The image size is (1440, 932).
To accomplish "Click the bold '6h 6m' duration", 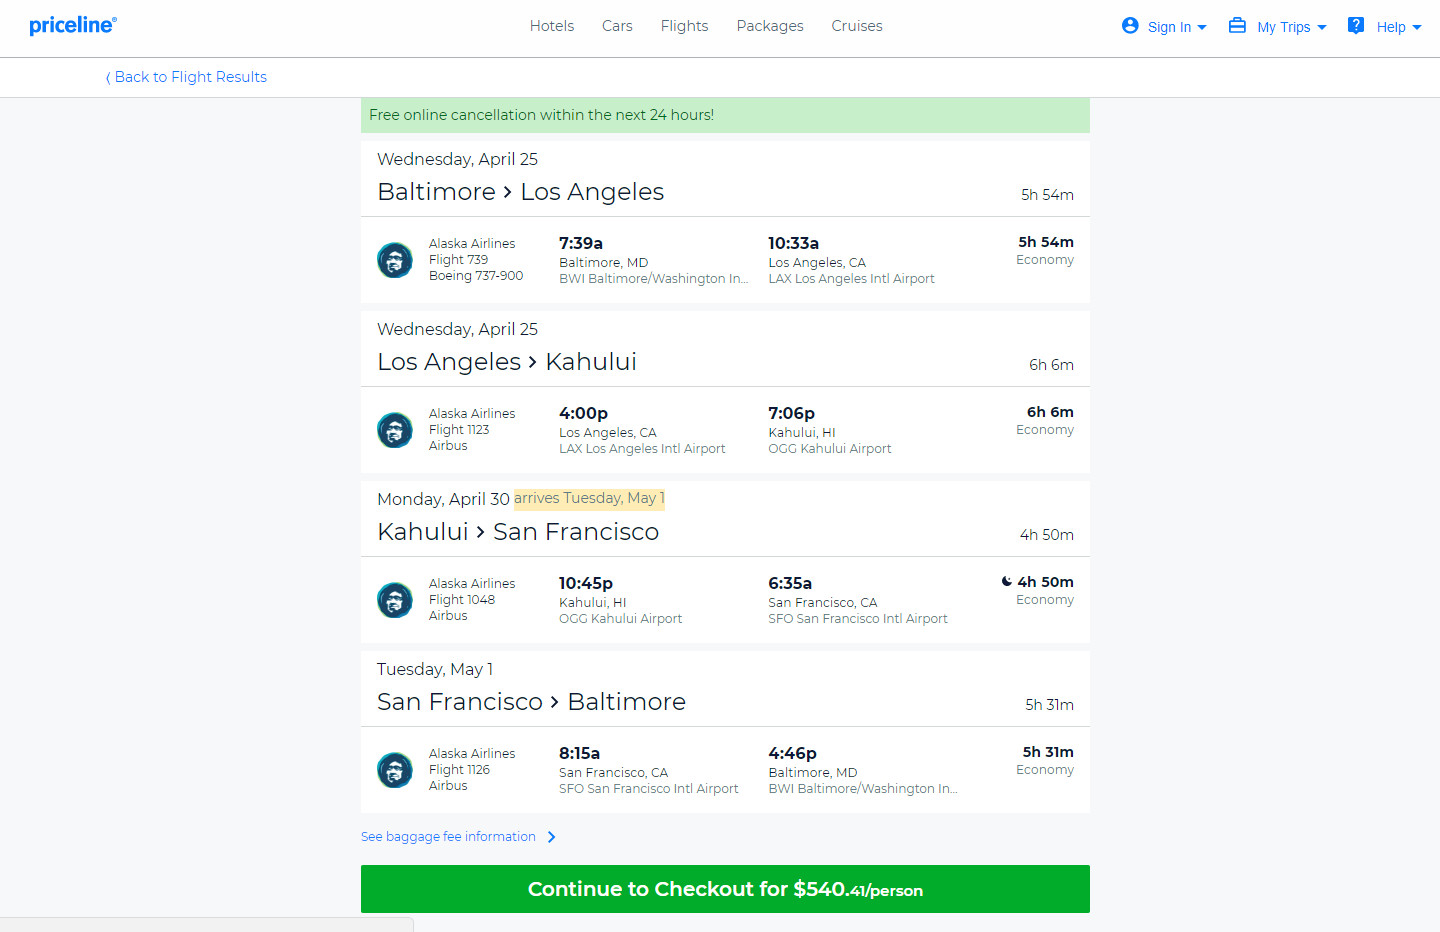I will pyautogui.click(x=1050, y=412).
